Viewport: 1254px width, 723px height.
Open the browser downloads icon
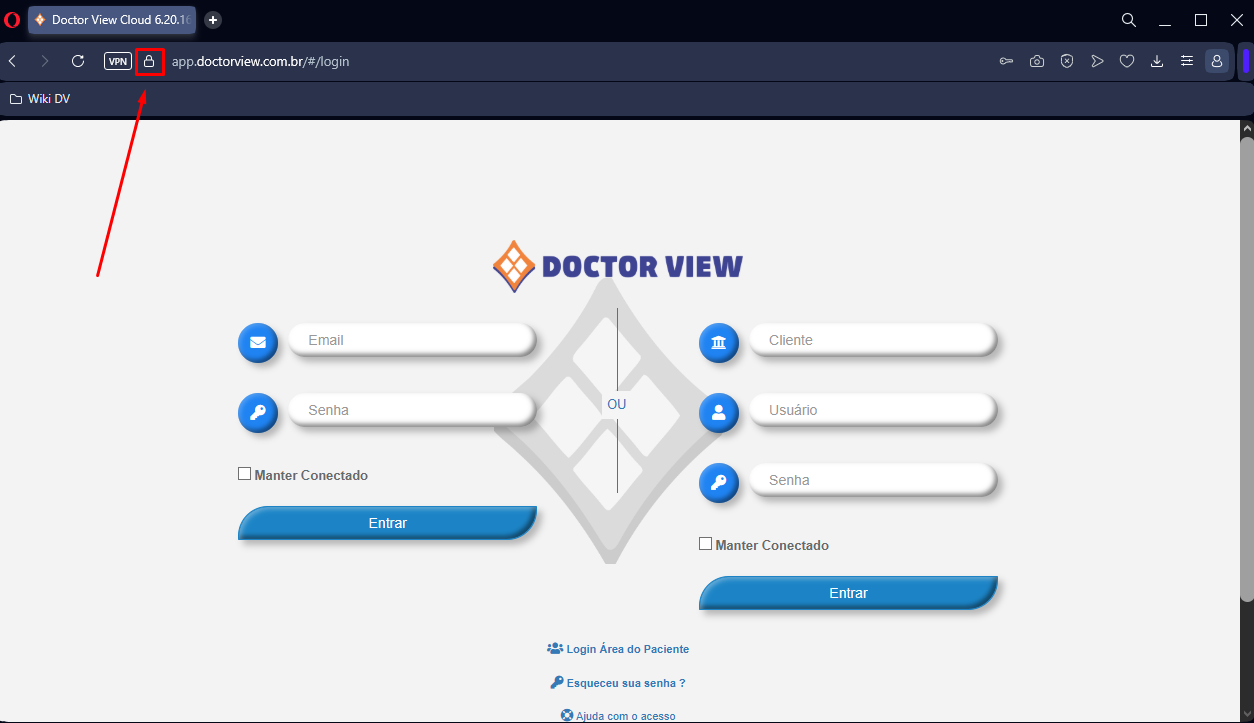pyautogui.click(x=1157, y=62)
